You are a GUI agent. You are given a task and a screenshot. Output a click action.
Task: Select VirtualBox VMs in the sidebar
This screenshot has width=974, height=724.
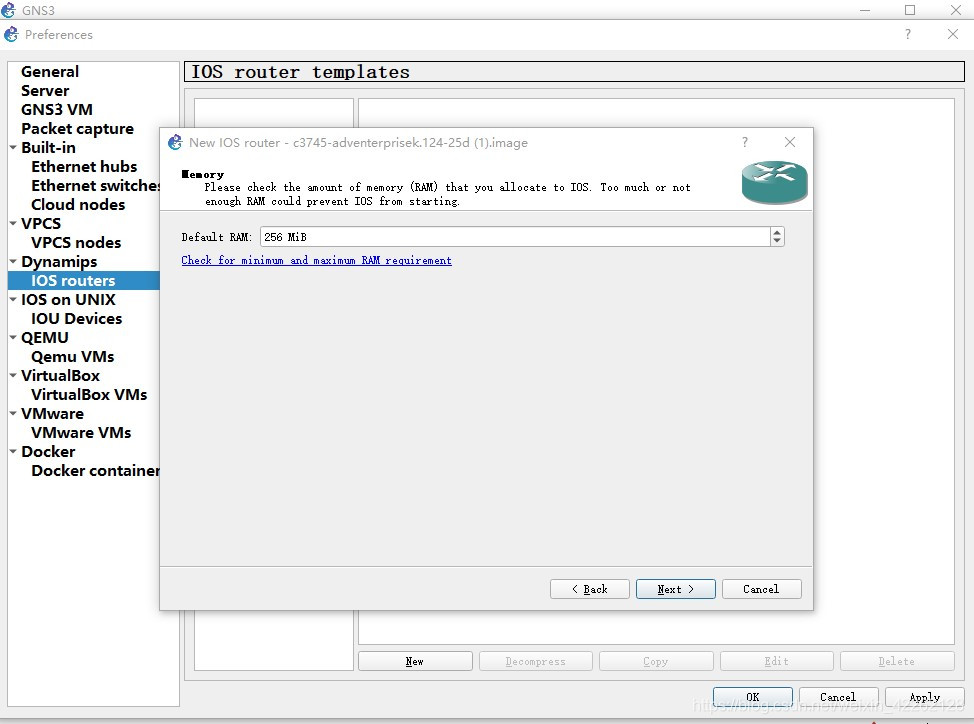tap(89, 394)
